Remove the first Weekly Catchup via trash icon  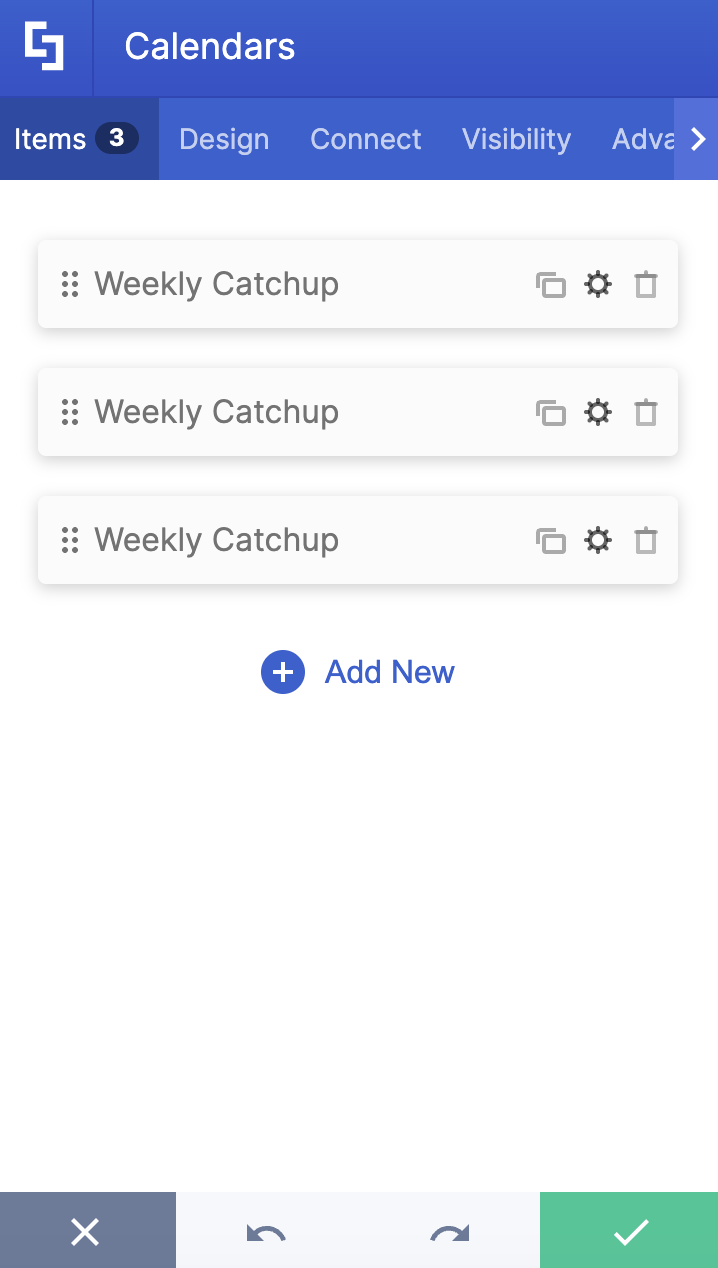point(646,284)
